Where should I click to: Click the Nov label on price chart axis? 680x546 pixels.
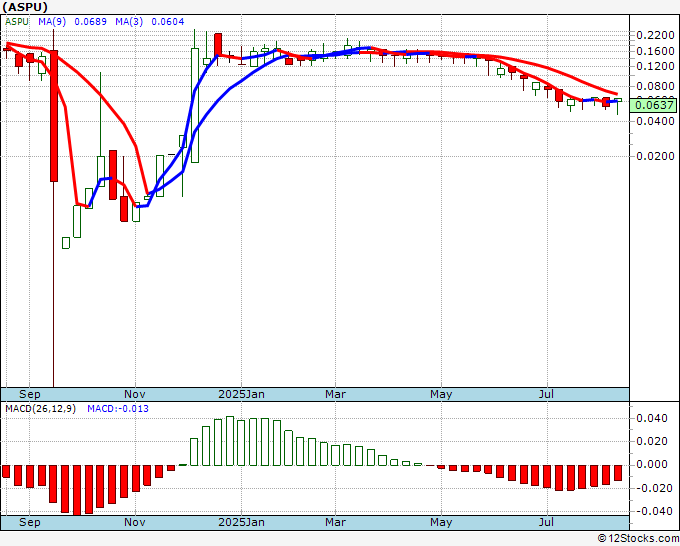tap(135, 394)
